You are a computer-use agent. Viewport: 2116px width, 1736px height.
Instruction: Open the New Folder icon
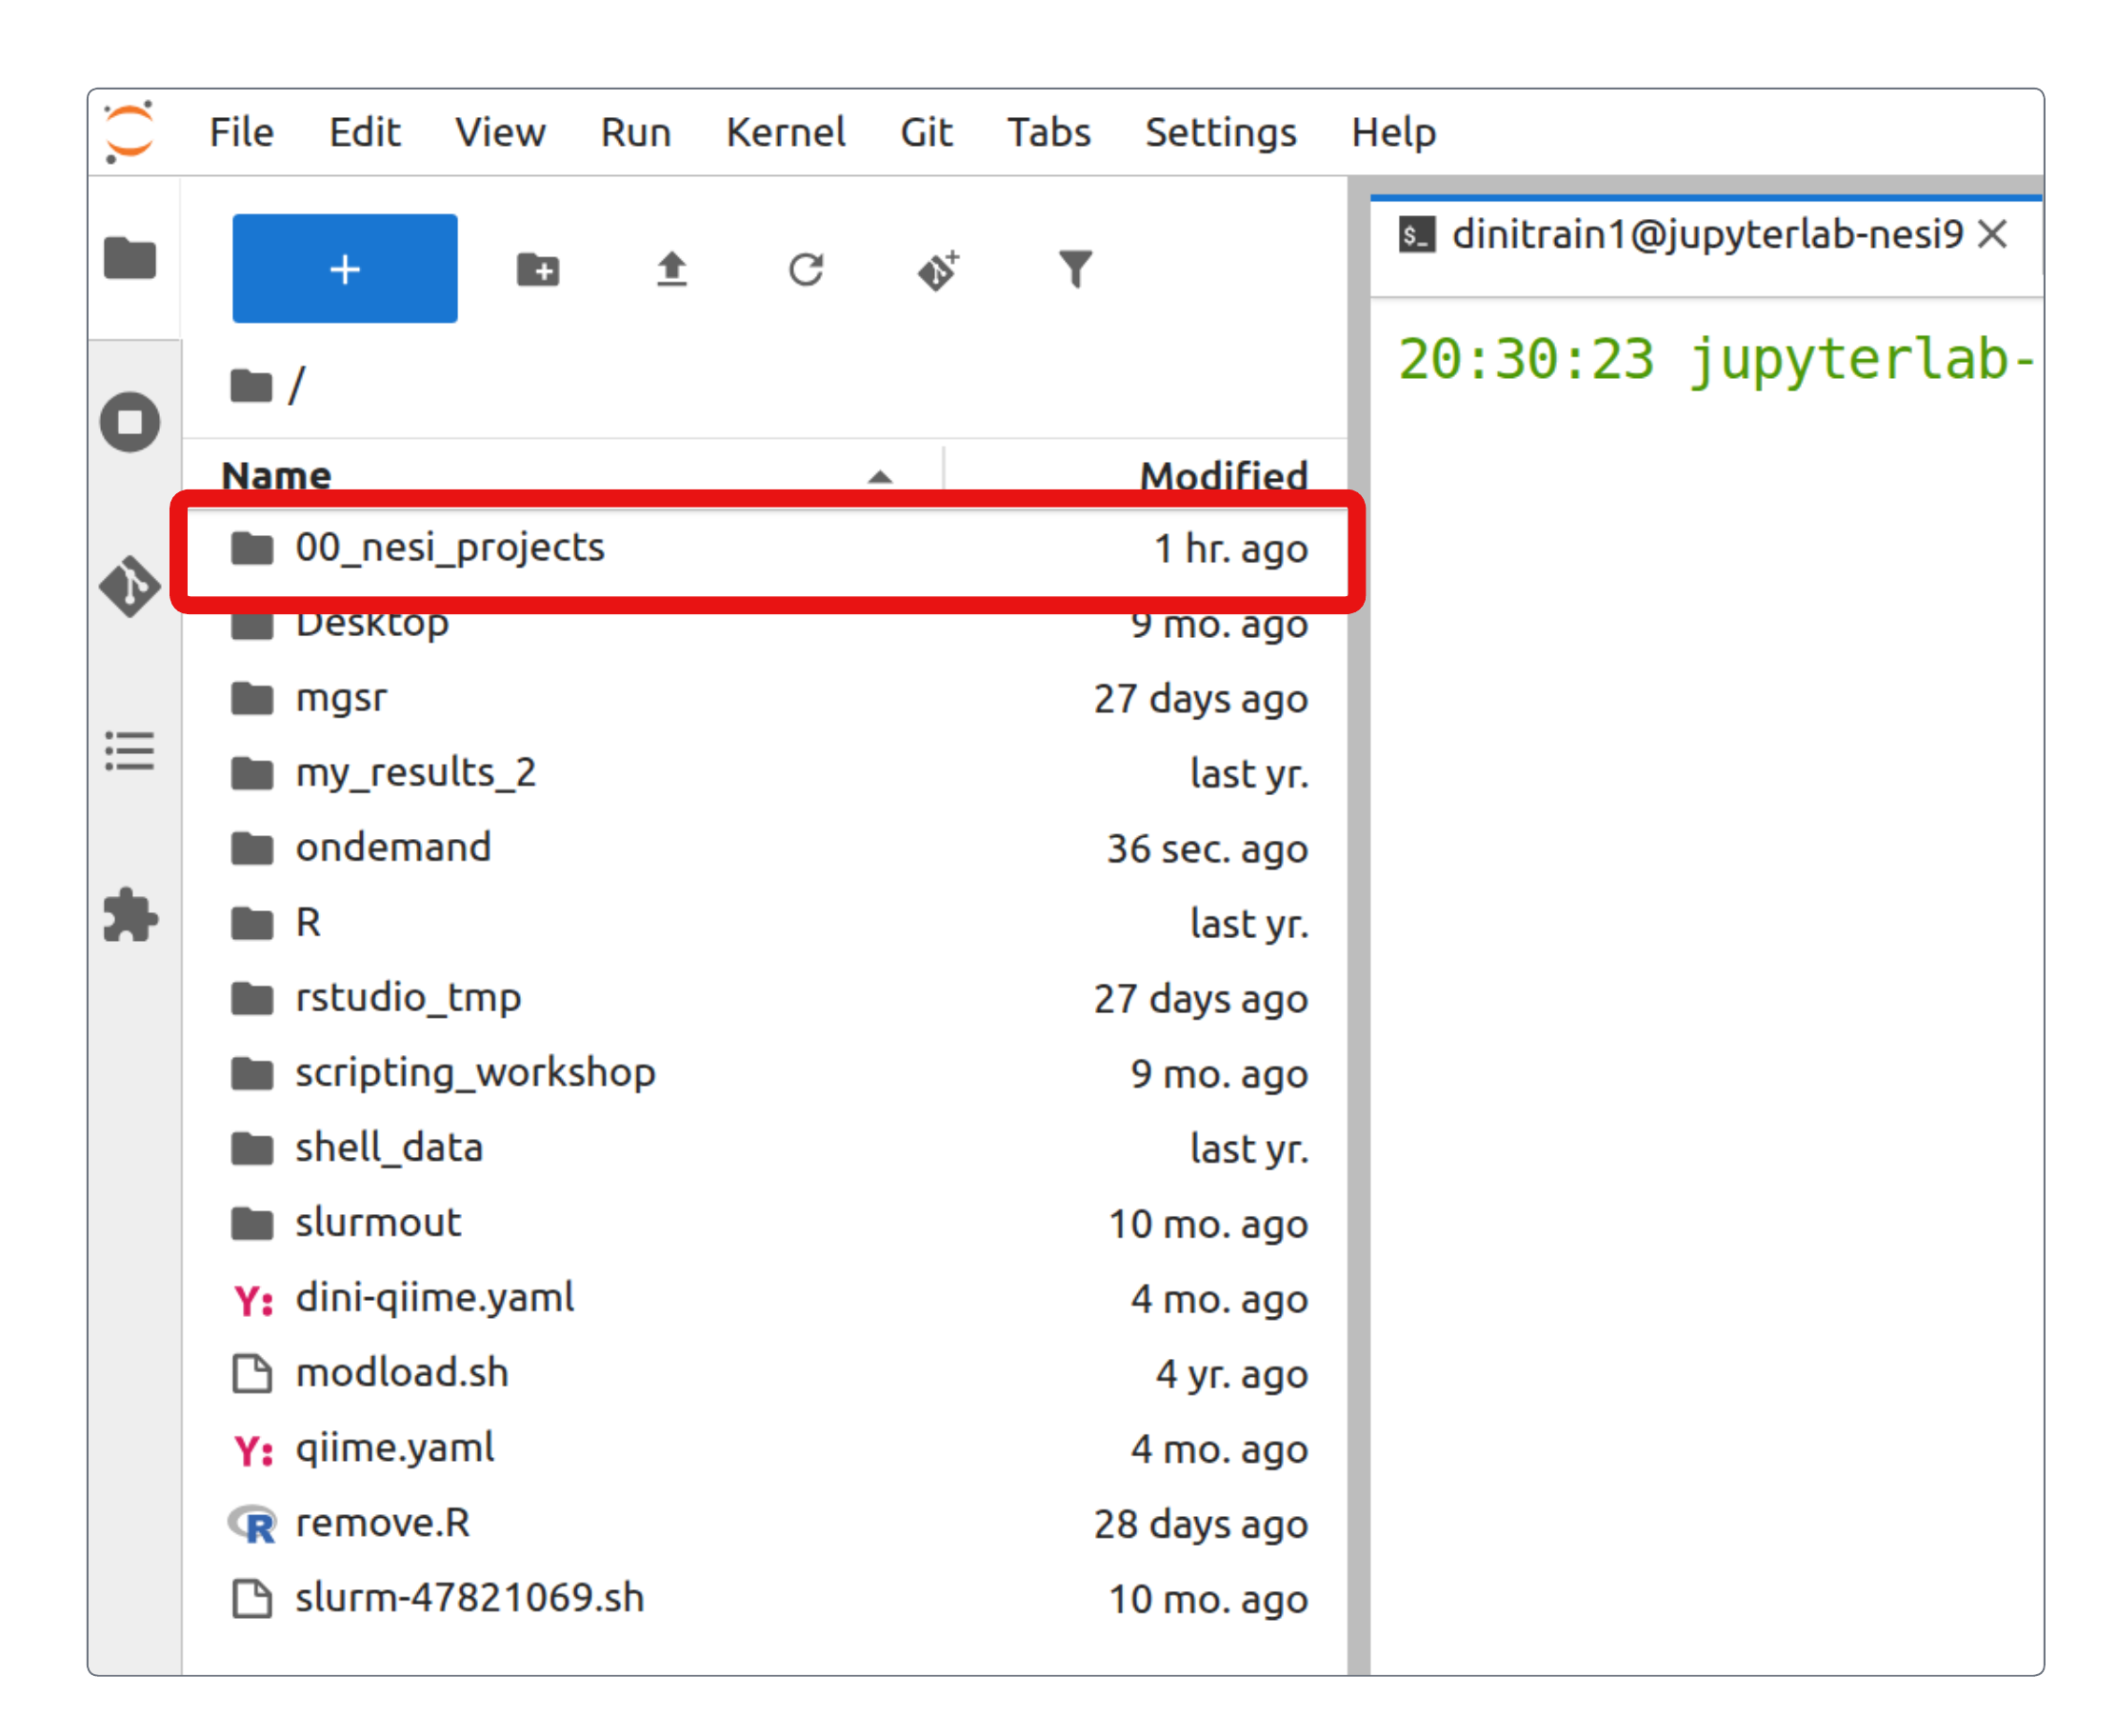click(538, 268)
